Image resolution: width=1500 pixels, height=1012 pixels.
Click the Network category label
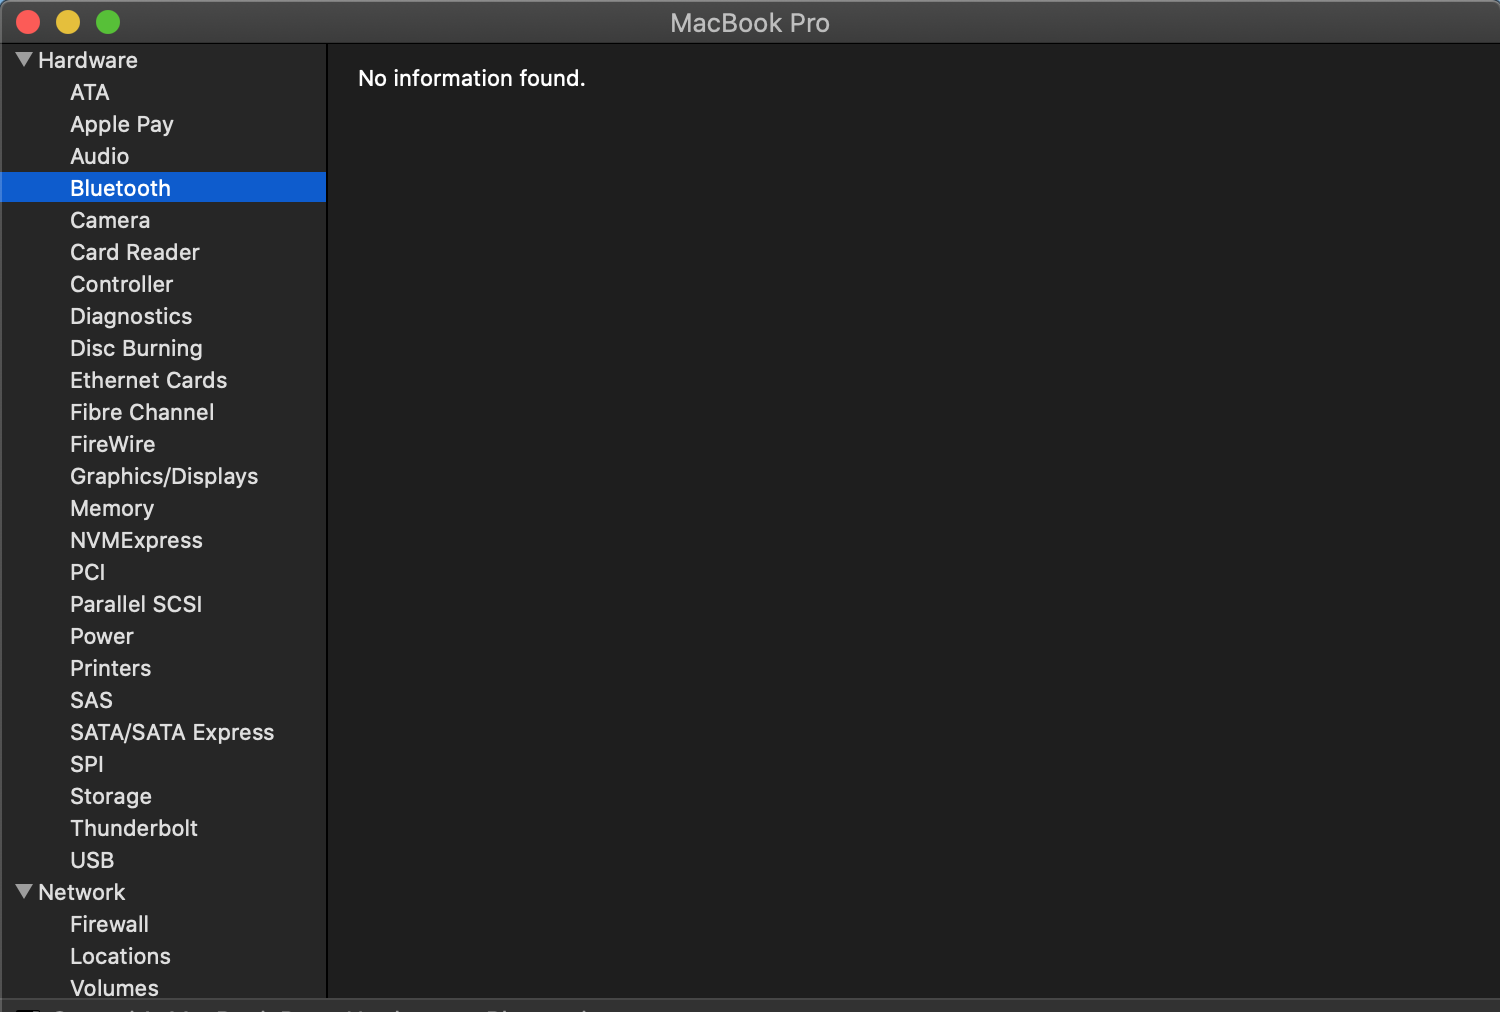(x=82, y=892)
